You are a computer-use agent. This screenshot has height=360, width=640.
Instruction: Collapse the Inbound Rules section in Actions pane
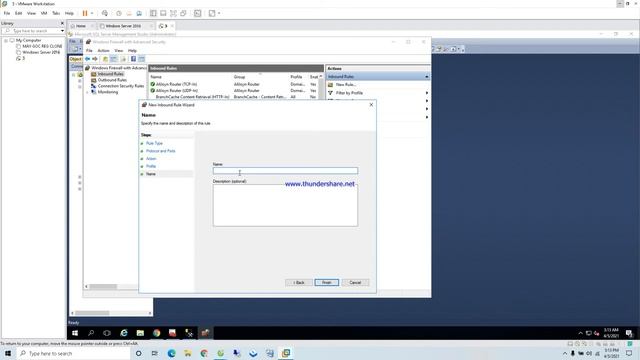pos(427,77)
